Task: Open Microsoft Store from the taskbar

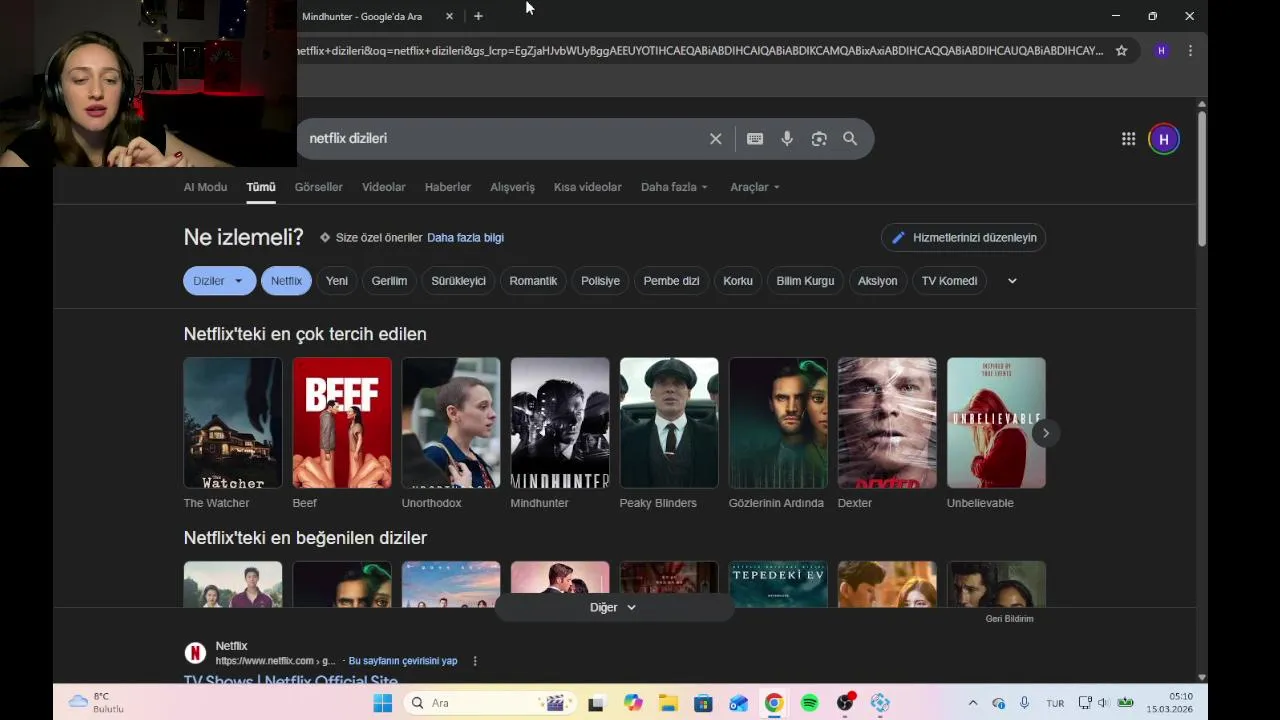Action: [703, 703]
